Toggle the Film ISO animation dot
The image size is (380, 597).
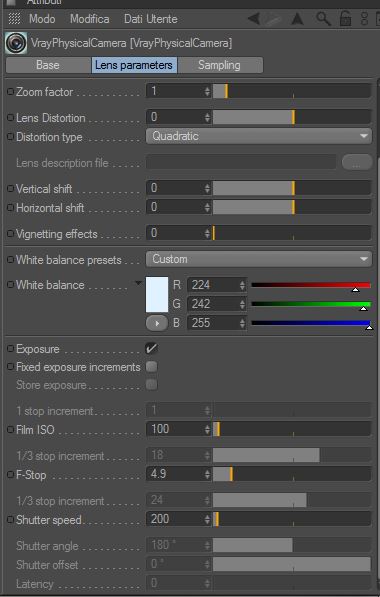coord(11,429)
